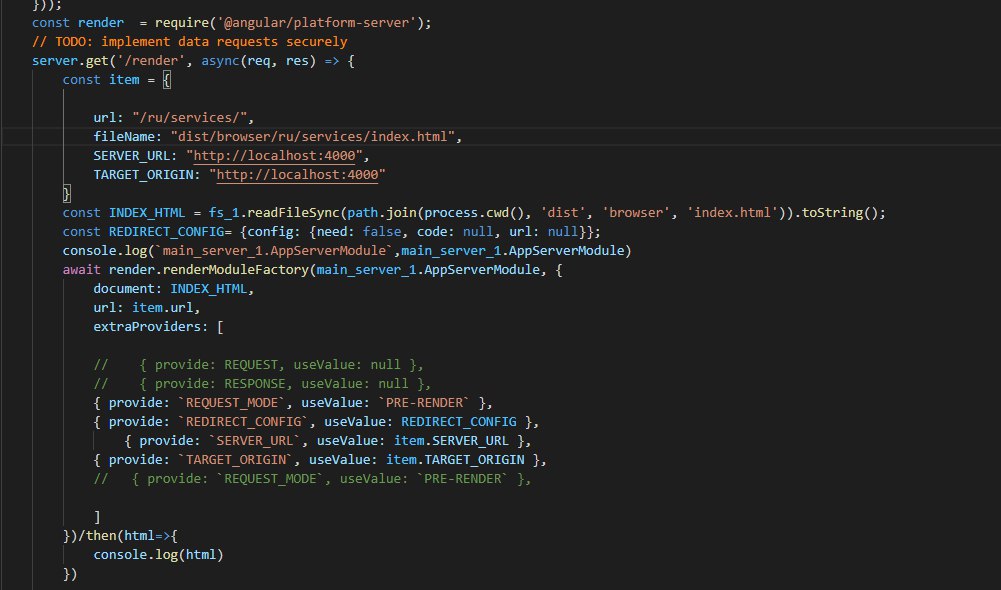
Task: Click the commented-out `REQUEST_MODE` provider line
Action: coord(312,479)
